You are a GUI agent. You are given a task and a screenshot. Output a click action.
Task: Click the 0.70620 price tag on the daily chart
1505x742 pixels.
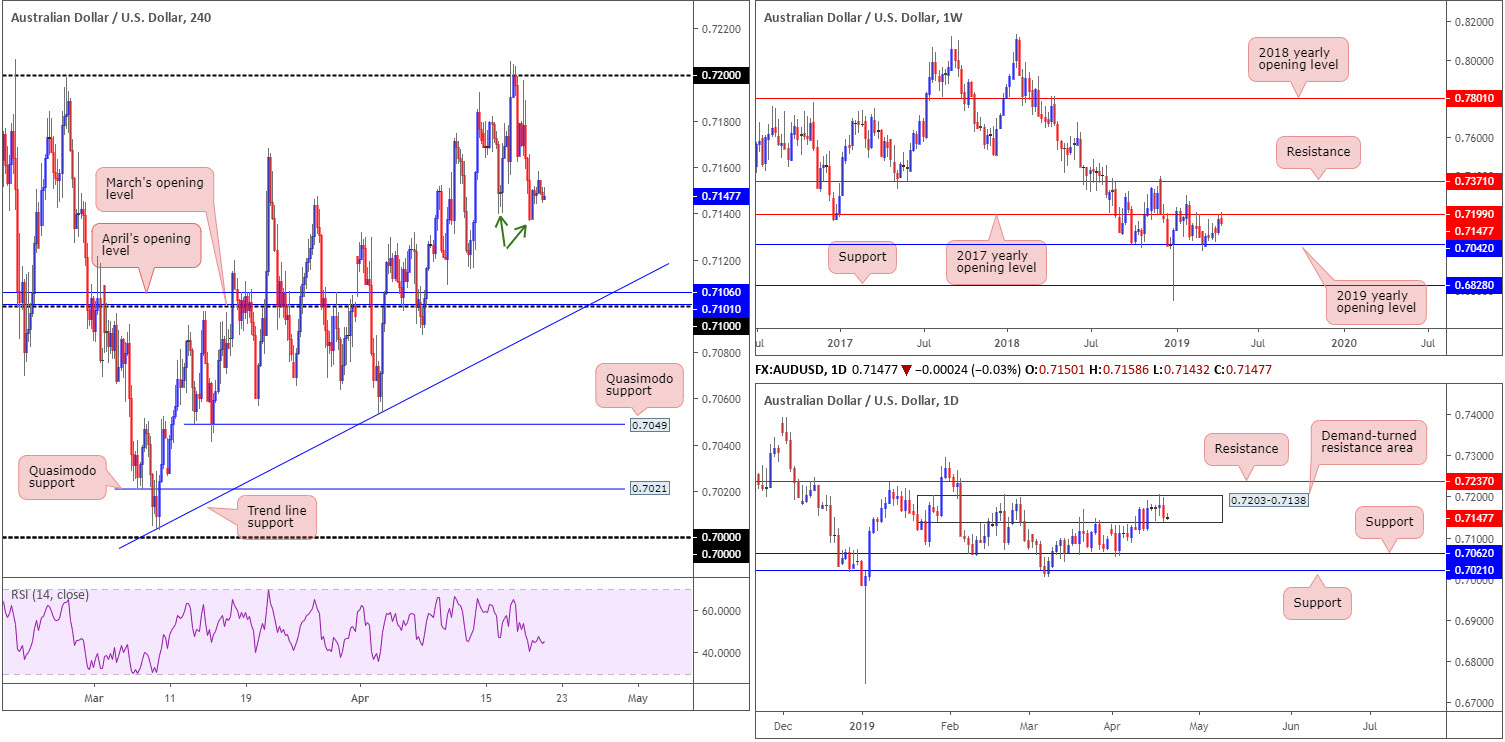(1475, 553)
